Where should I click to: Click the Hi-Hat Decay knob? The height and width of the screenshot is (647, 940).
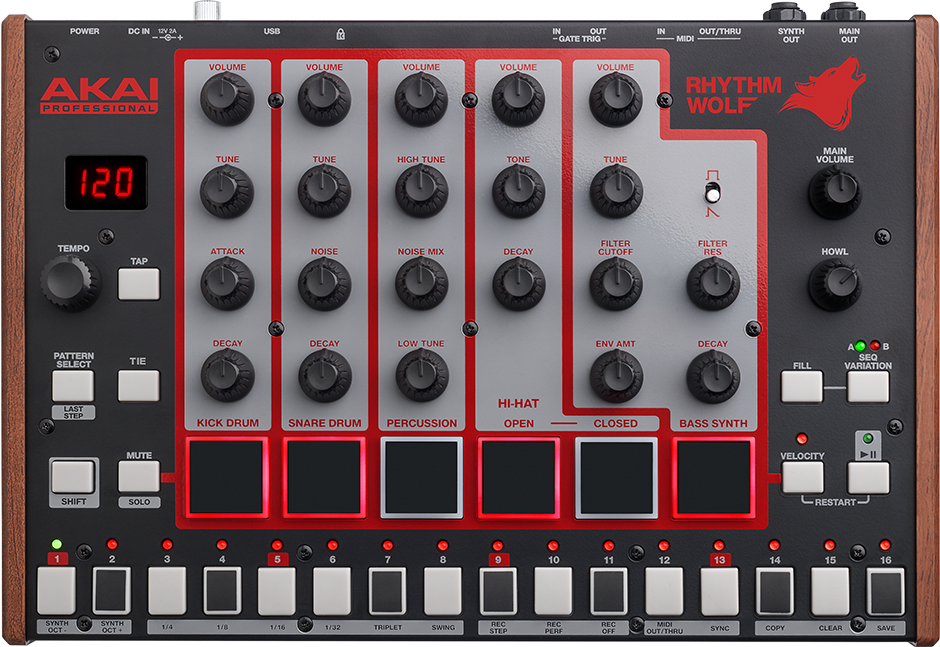(x=519, y=284)
